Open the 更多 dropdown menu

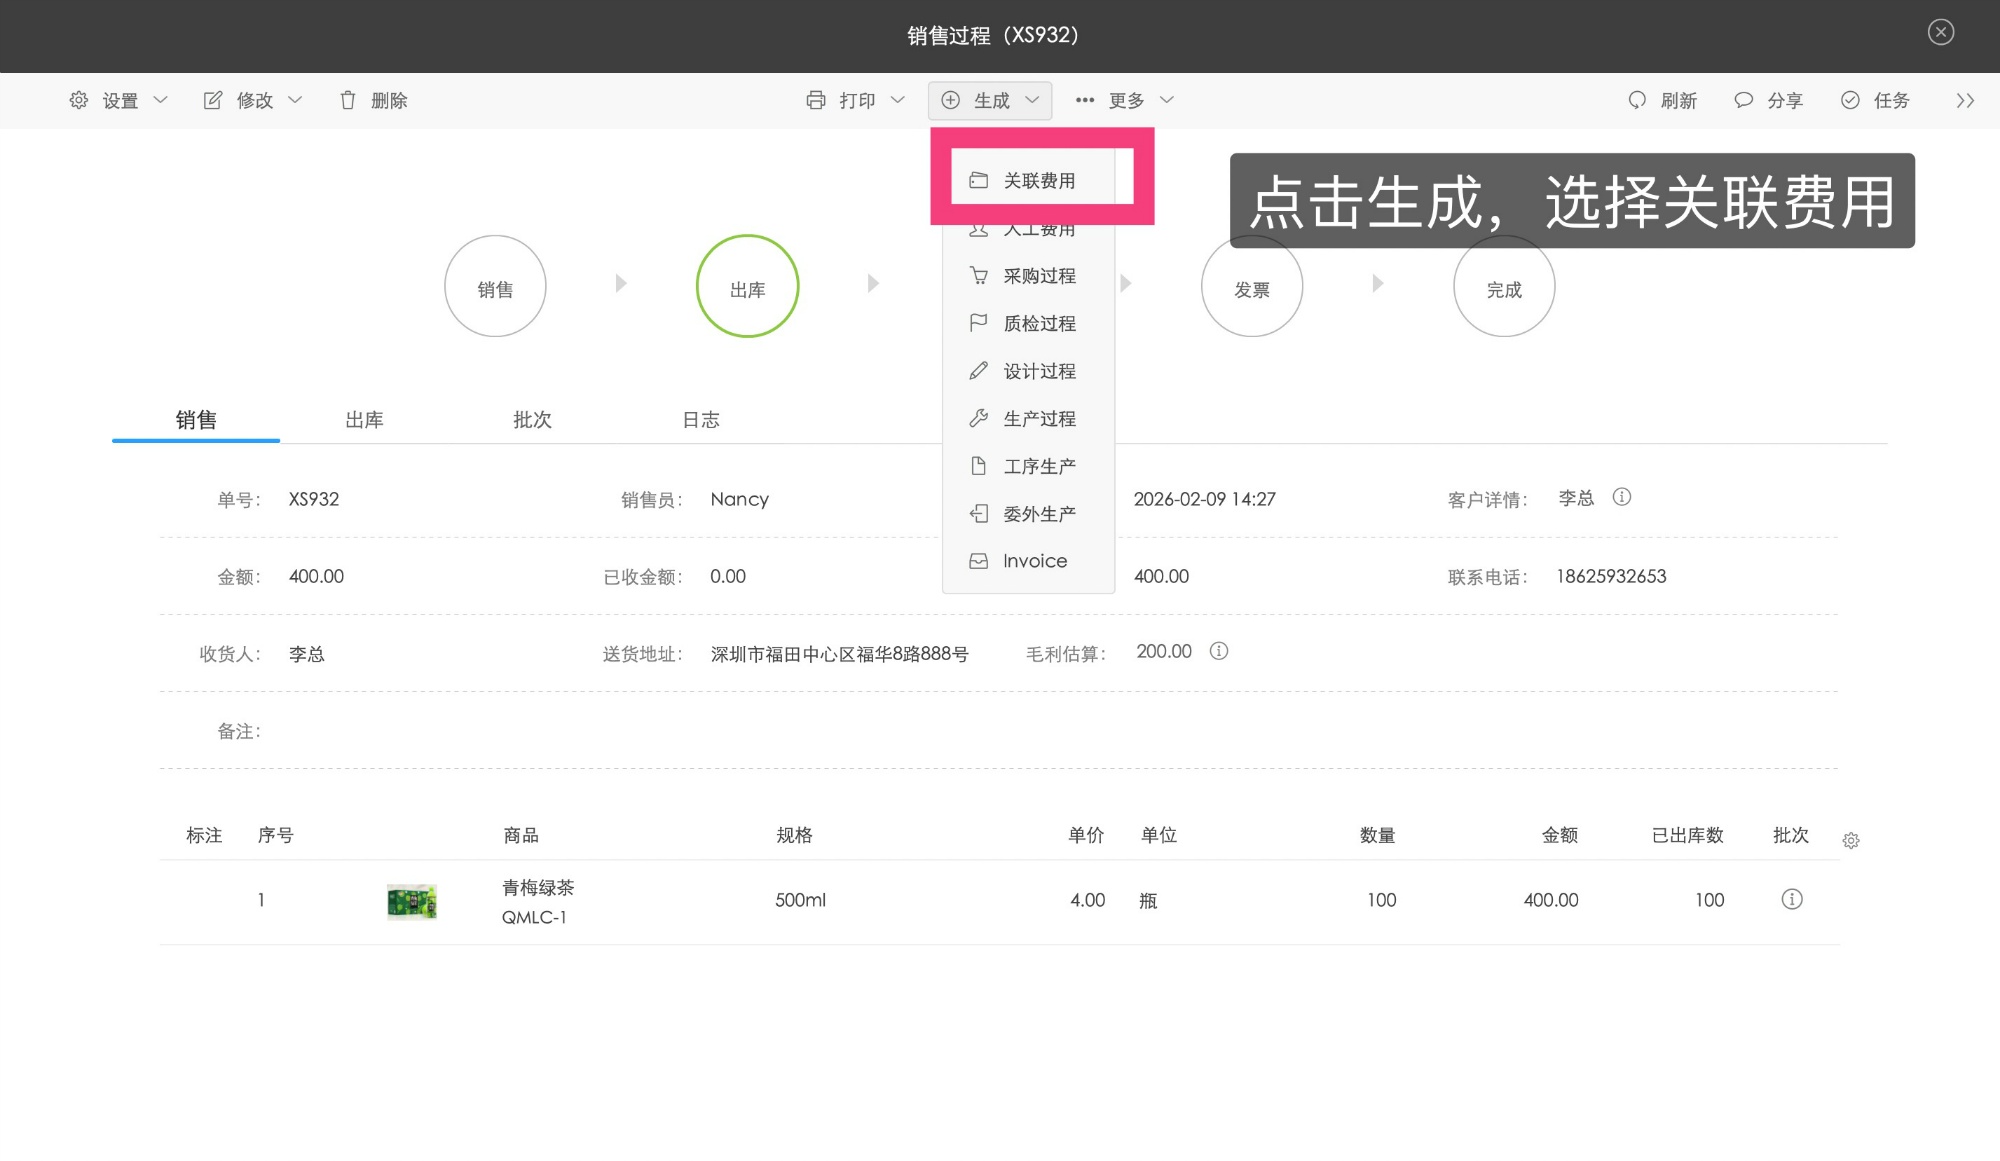pyautogui.click(x=1128, y=100)
